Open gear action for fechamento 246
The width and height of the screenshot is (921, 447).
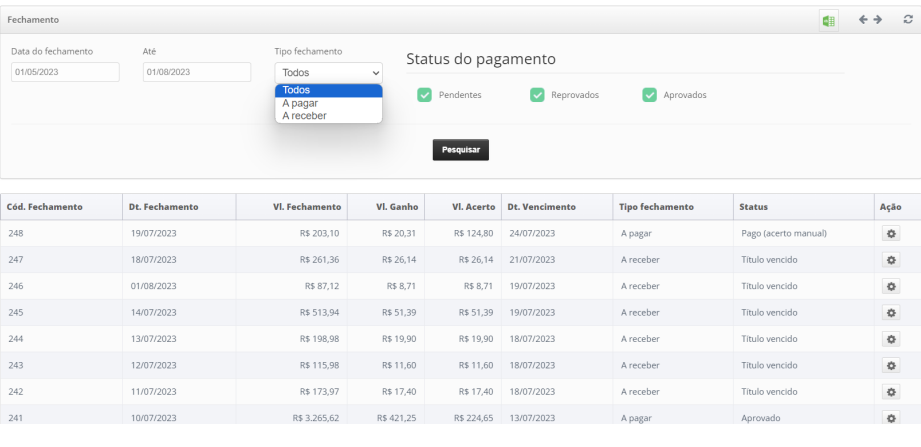click(x=888, y=286)
